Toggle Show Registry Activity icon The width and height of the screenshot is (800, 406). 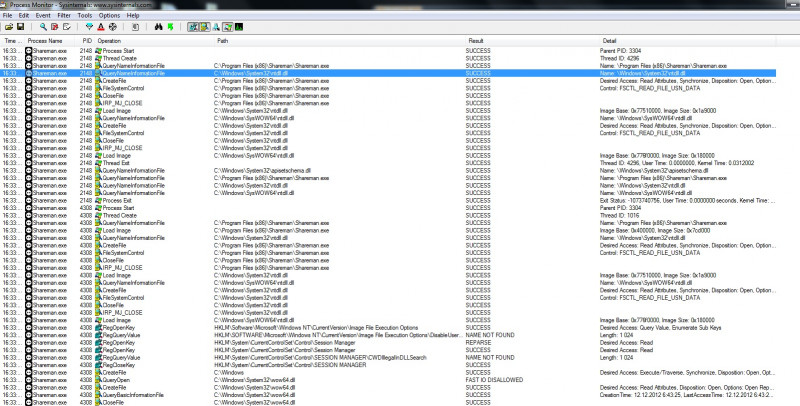coord(193,27)
